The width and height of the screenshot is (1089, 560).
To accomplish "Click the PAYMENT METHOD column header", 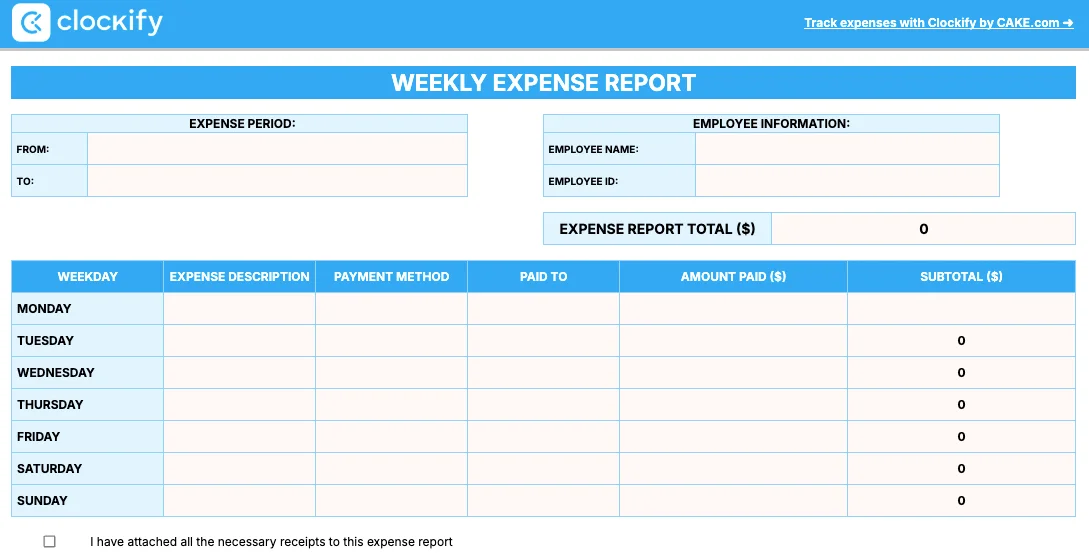I will tap(392, 277).
